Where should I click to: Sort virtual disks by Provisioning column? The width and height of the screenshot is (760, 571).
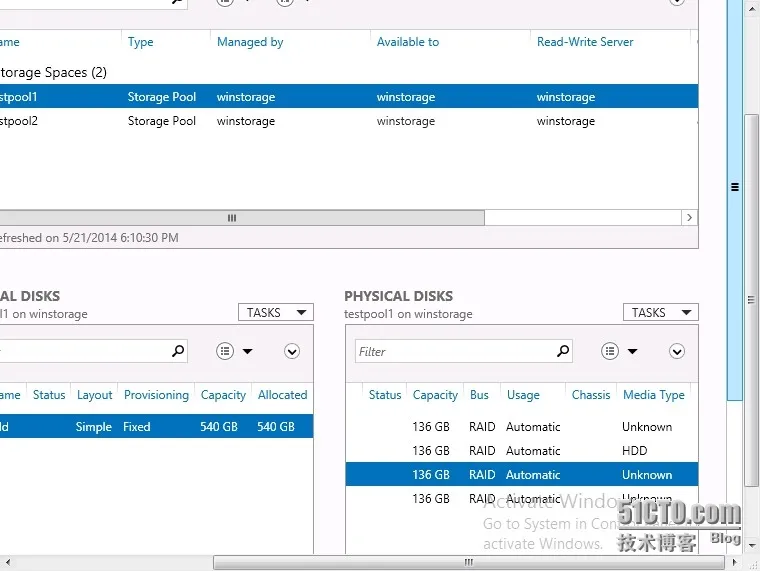click(x=157, y=395)
